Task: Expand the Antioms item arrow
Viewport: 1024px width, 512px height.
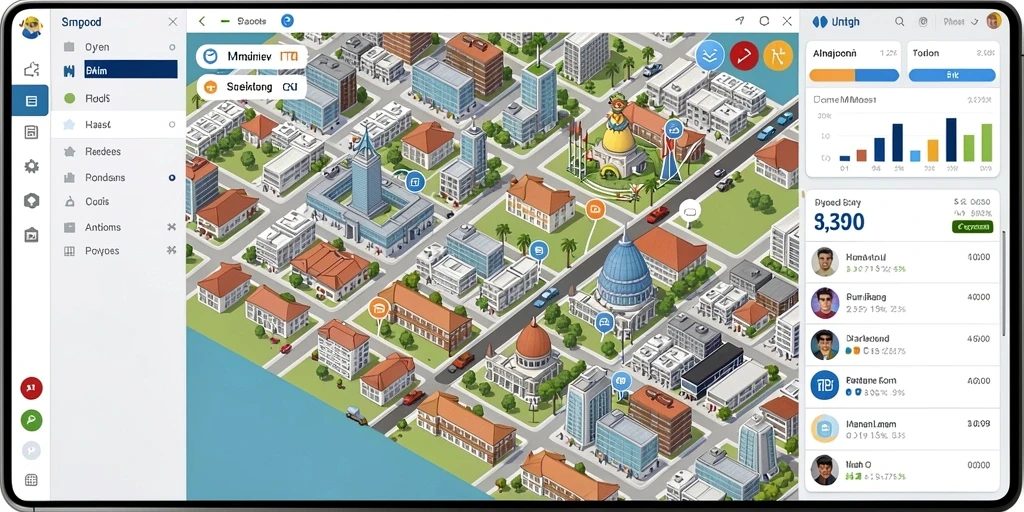Action: click(172, 227)
